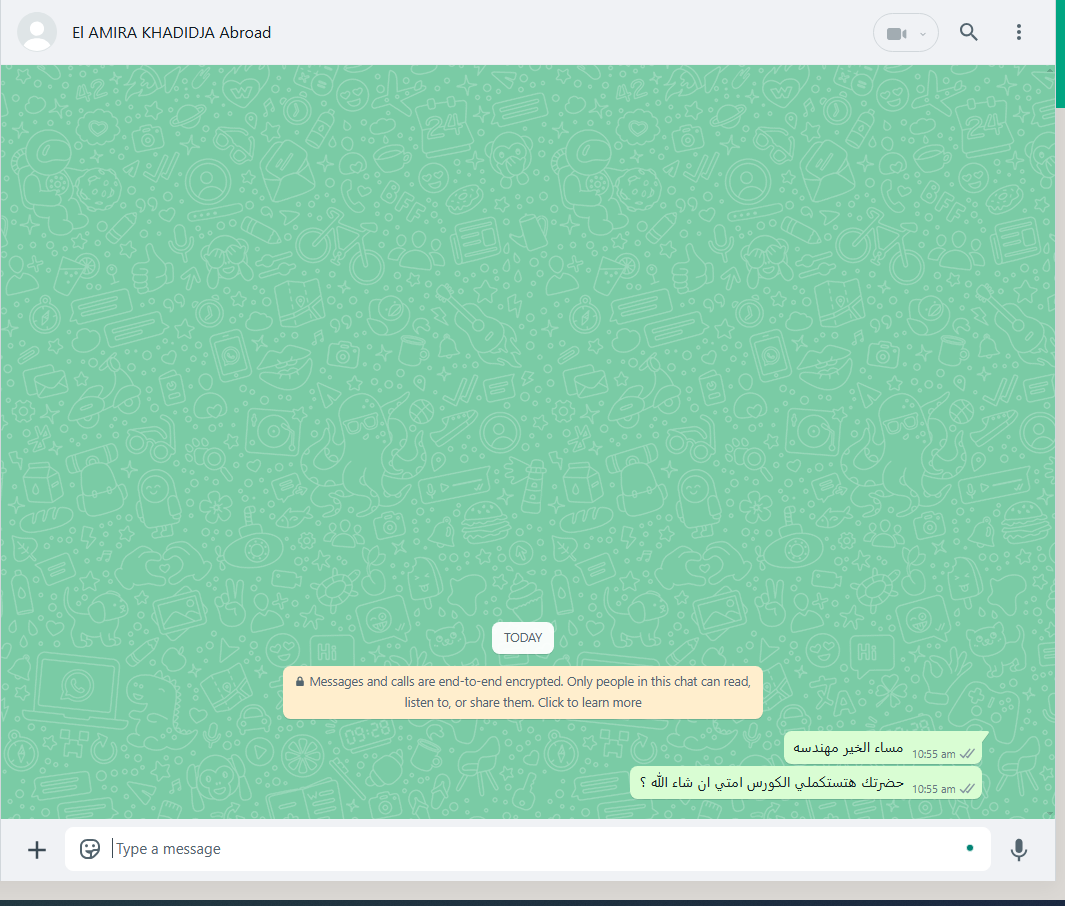This screenshot has height=906, width=1065.
Task: Click the lock icon in encryption notice
Action: click(x=300, y=681)
